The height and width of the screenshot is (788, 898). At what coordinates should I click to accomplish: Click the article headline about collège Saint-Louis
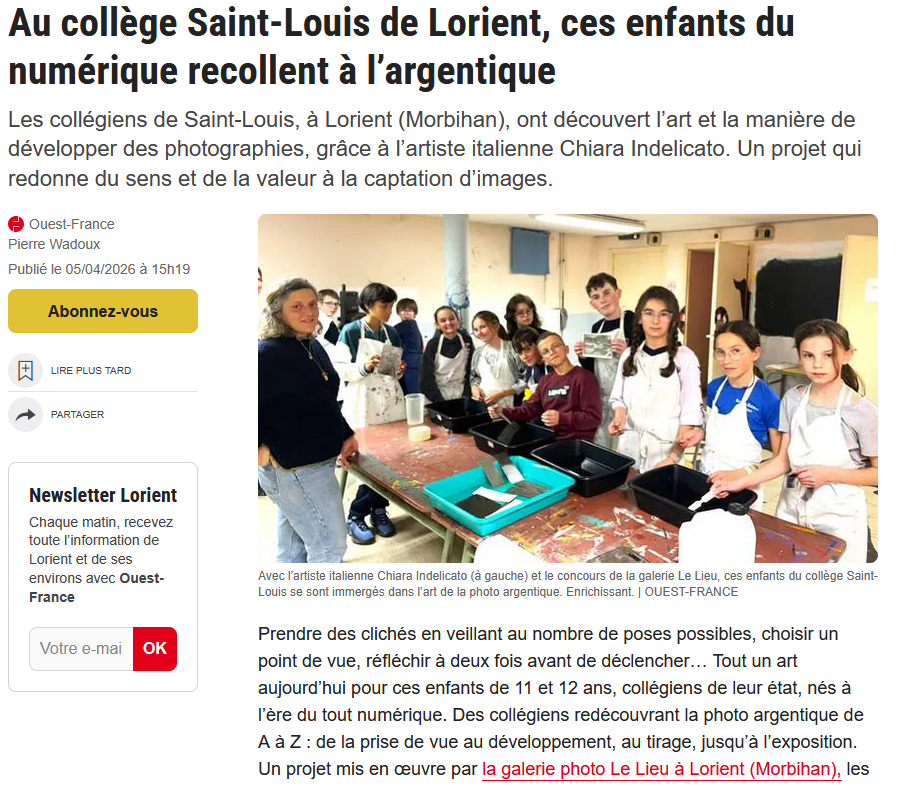click(401, 47)
